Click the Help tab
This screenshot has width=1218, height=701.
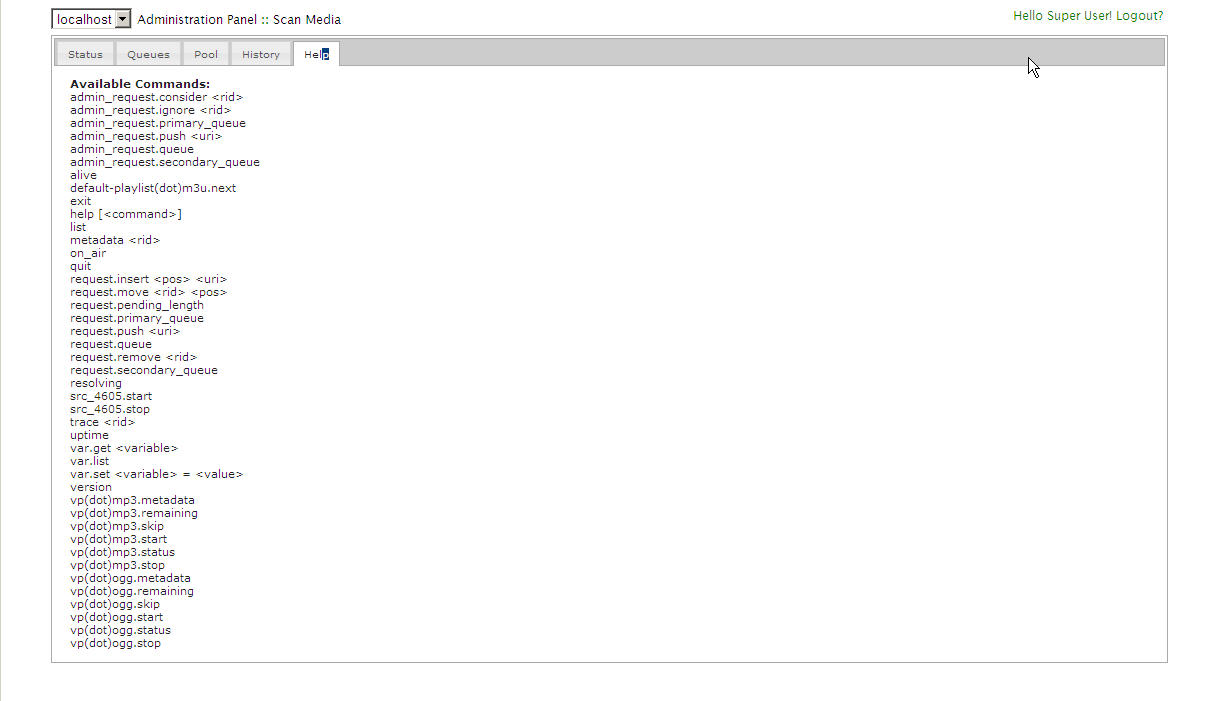(316, 54)
